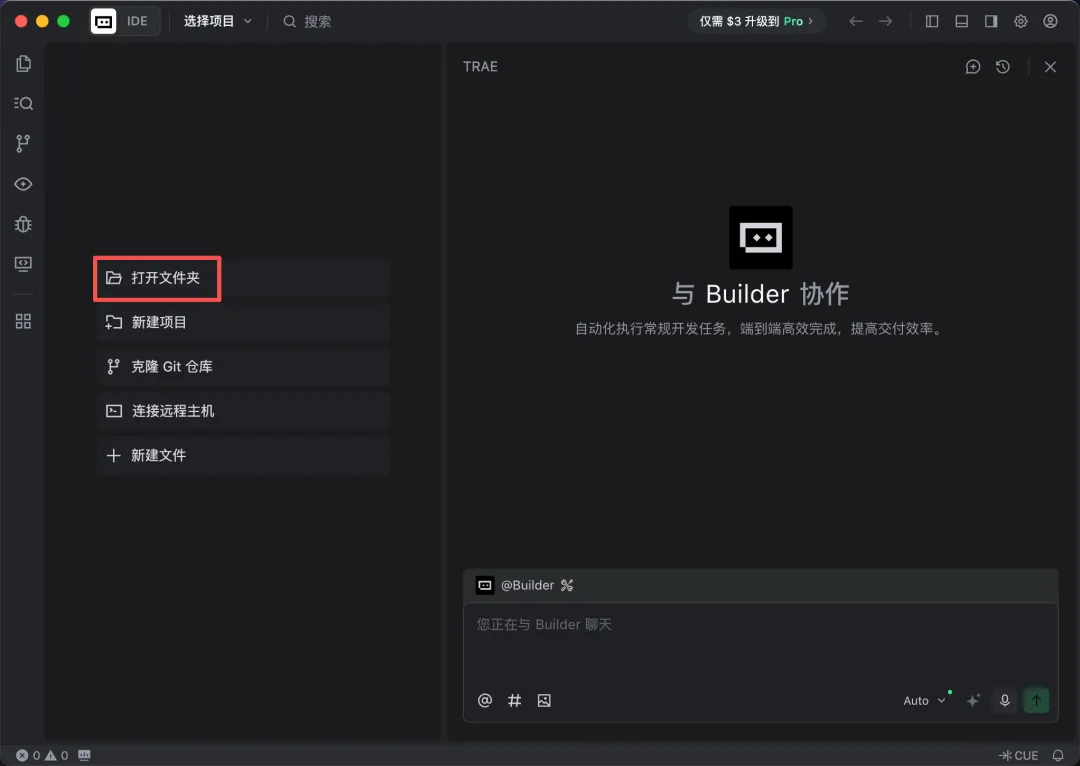
Task: Click the @ mention icon in chat input
Action: (x=485, y=701)
